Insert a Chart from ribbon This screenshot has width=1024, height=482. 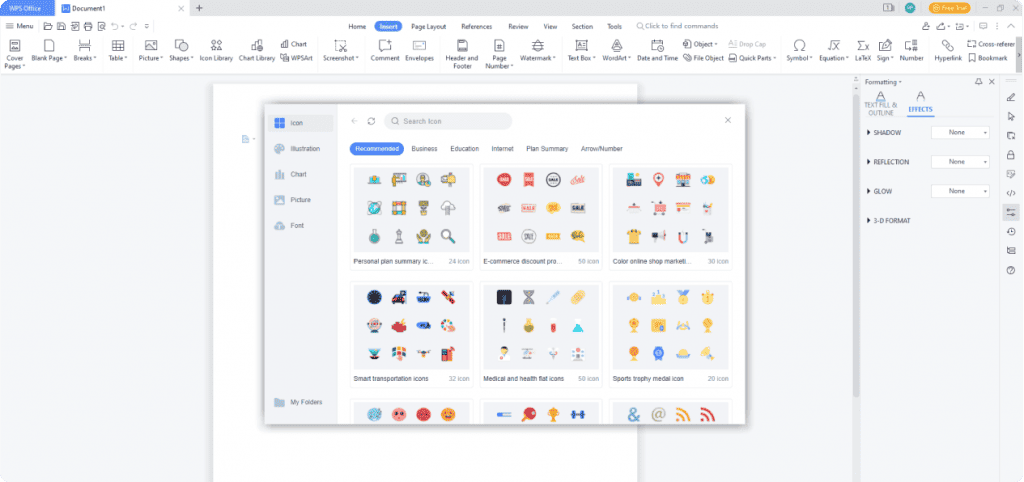click(x=294, y=44)
